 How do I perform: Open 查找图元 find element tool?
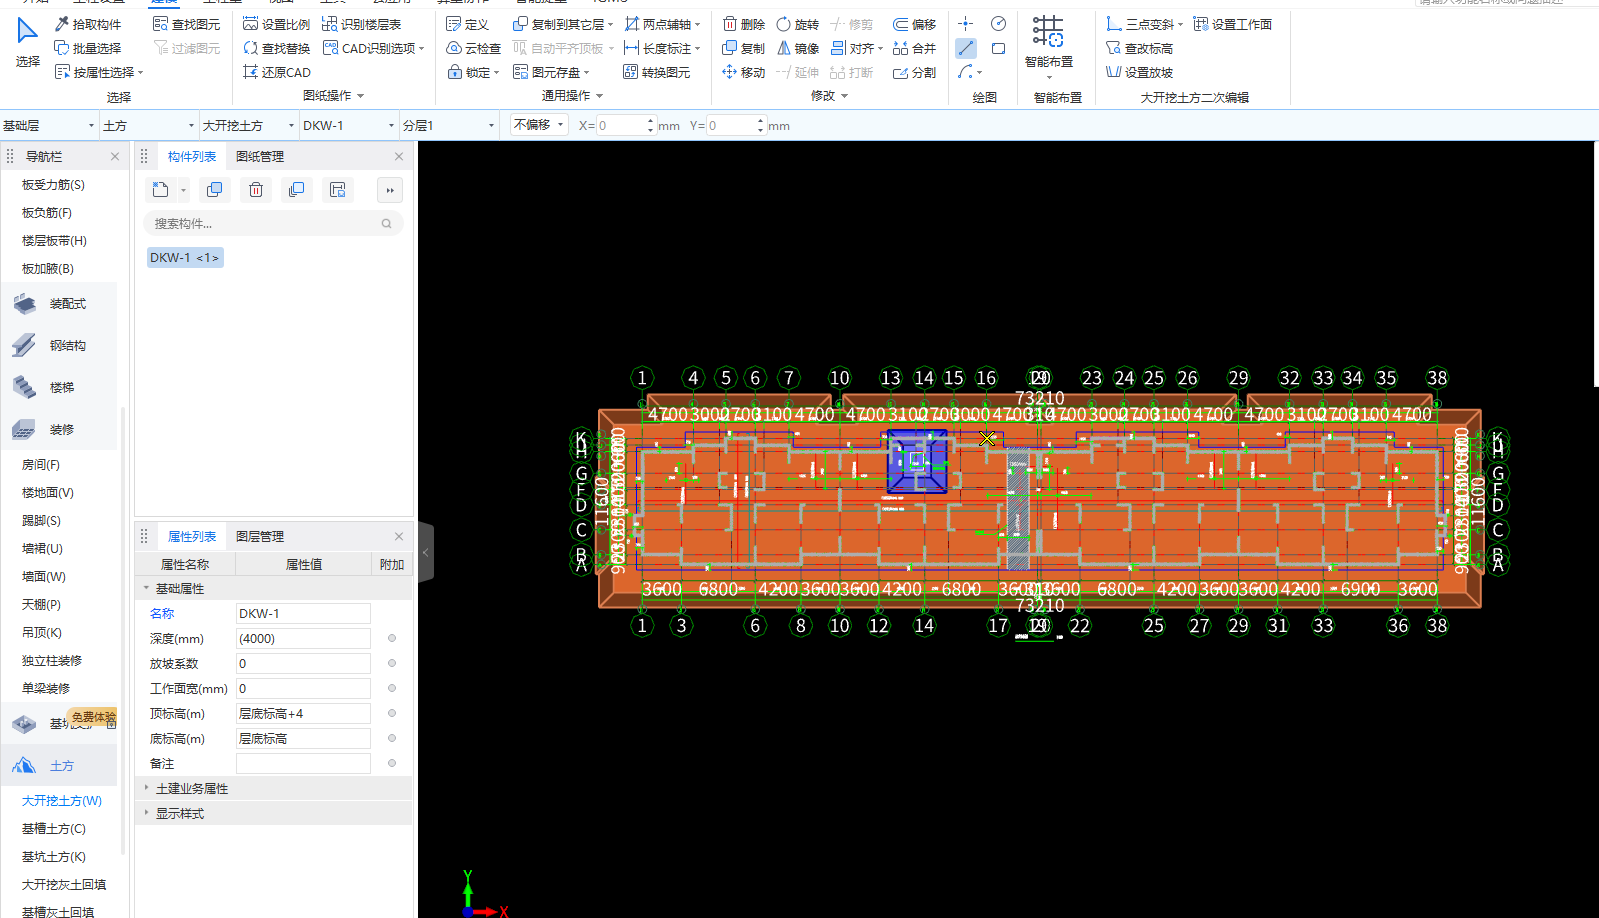pyautogui.click(x=186, y=24)
